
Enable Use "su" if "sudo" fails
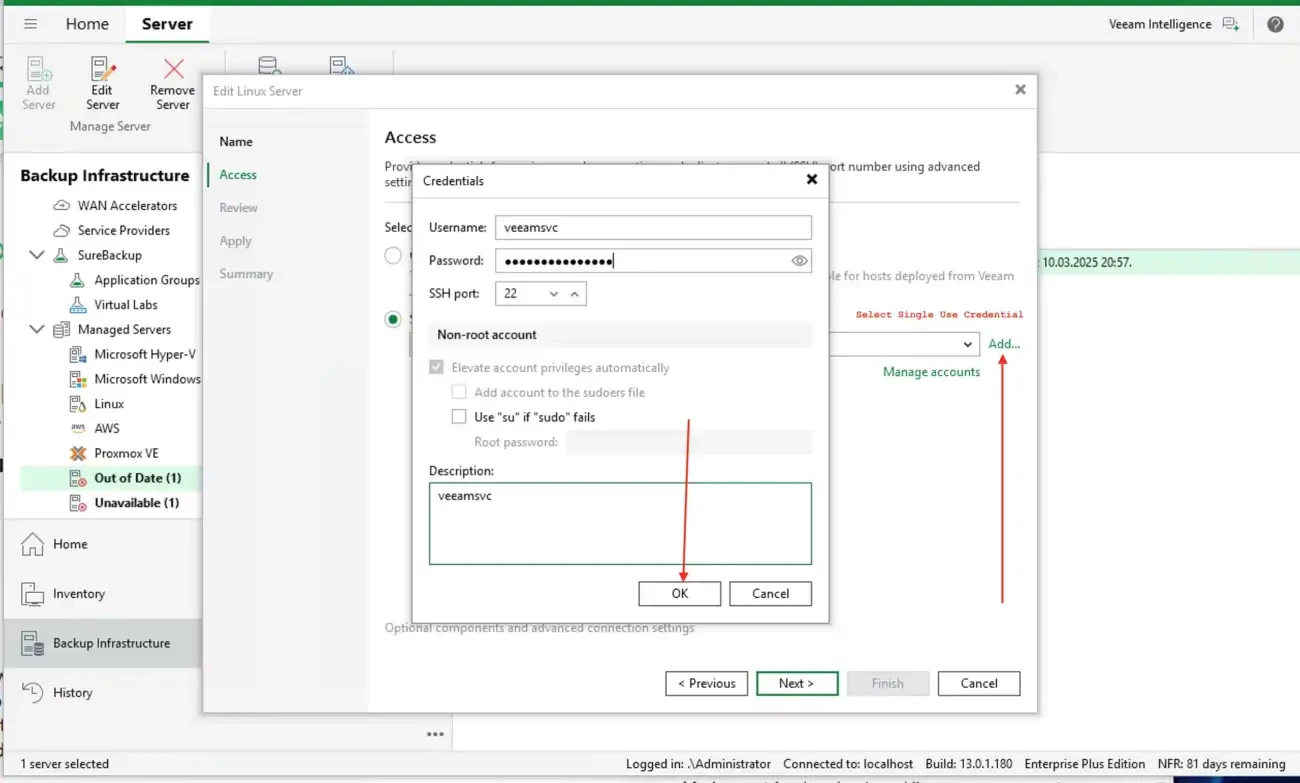point(459,417)
